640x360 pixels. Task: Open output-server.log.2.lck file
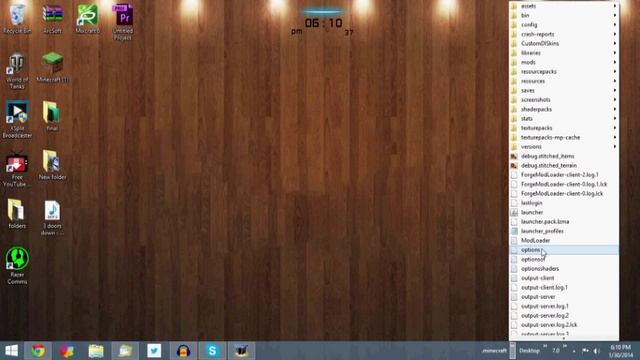point(564,325)
